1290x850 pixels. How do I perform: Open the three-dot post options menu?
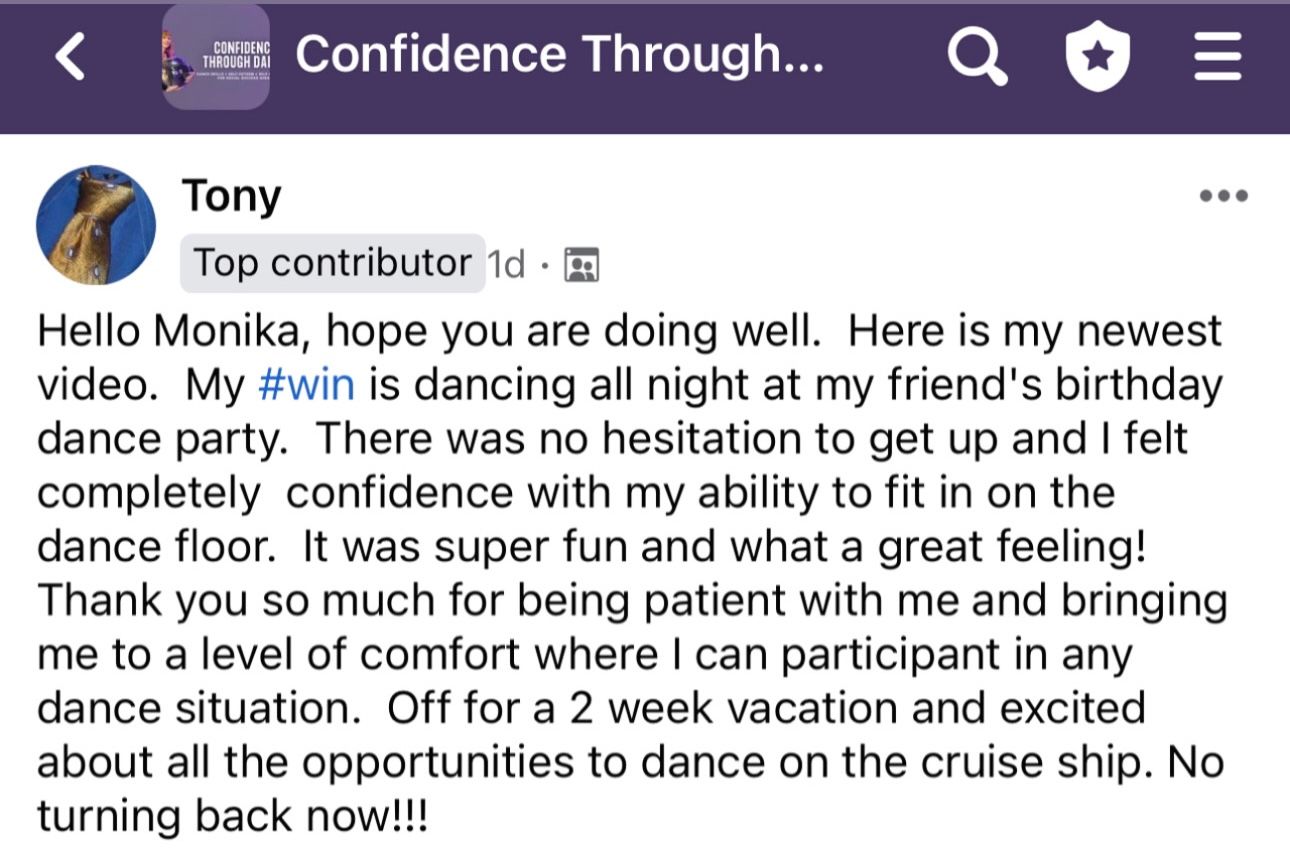click(x=1223, y=196)
